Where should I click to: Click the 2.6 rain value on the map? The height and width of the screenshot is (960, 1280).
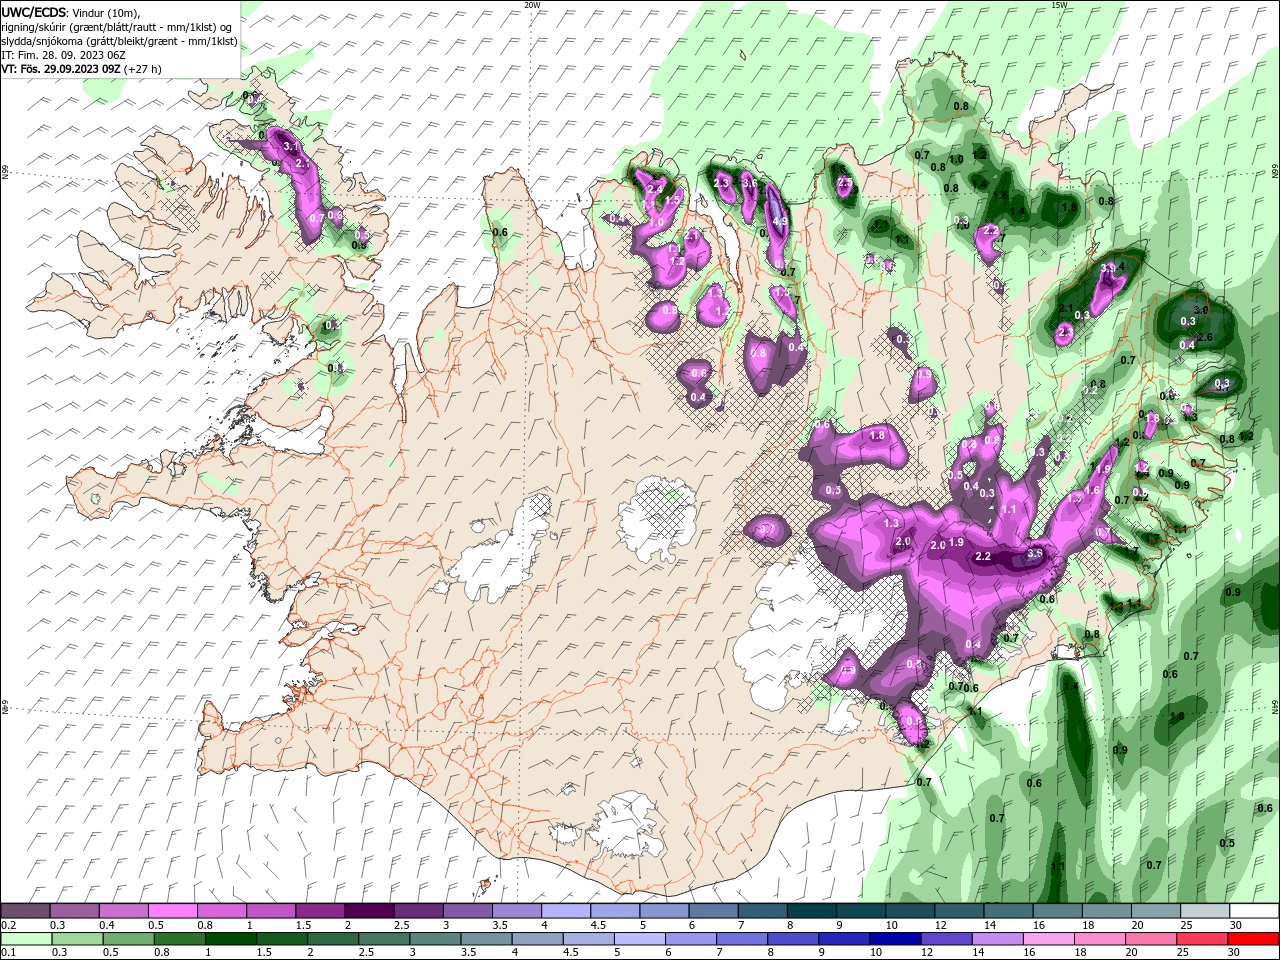[x=1204, y=337]
